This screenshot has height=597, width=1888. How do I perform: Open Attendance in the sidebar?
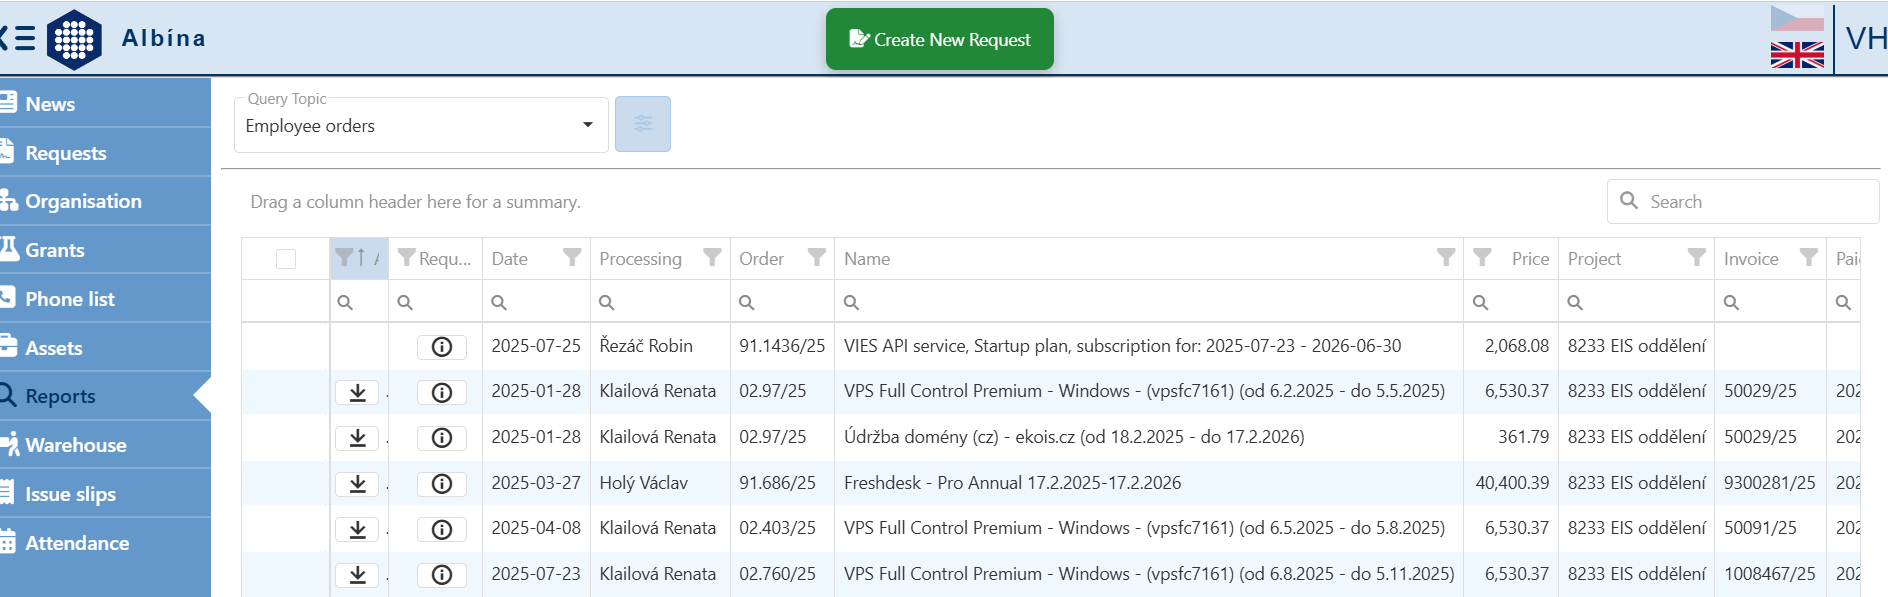pos(105,543)
